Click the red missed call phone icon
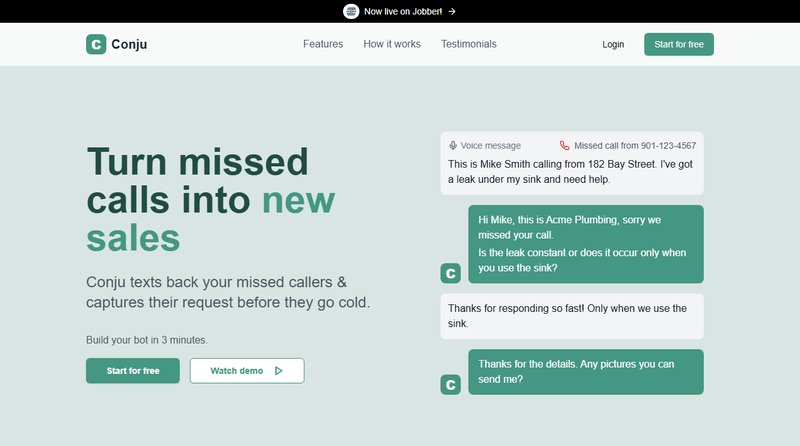800x446 pixels. pos(565,145)
